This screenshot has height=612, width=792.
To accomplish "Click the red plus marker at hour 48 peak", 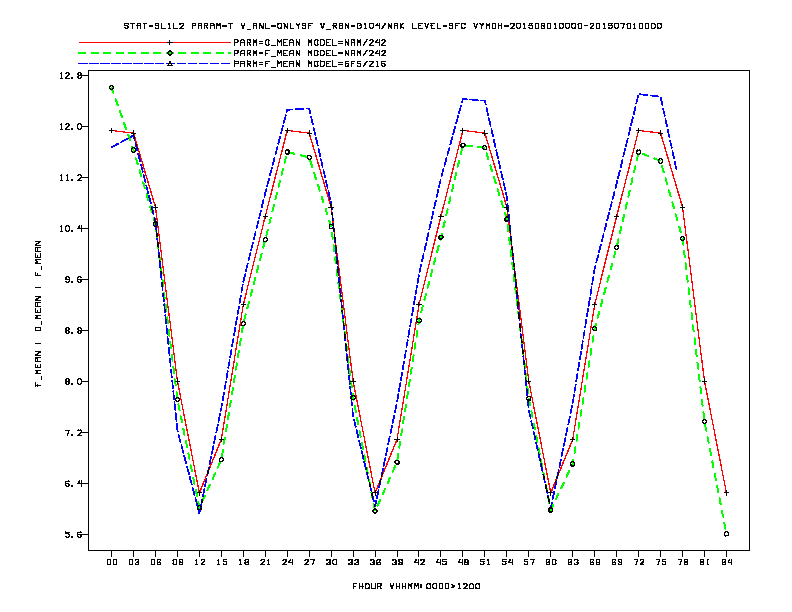I will (463, 130).
